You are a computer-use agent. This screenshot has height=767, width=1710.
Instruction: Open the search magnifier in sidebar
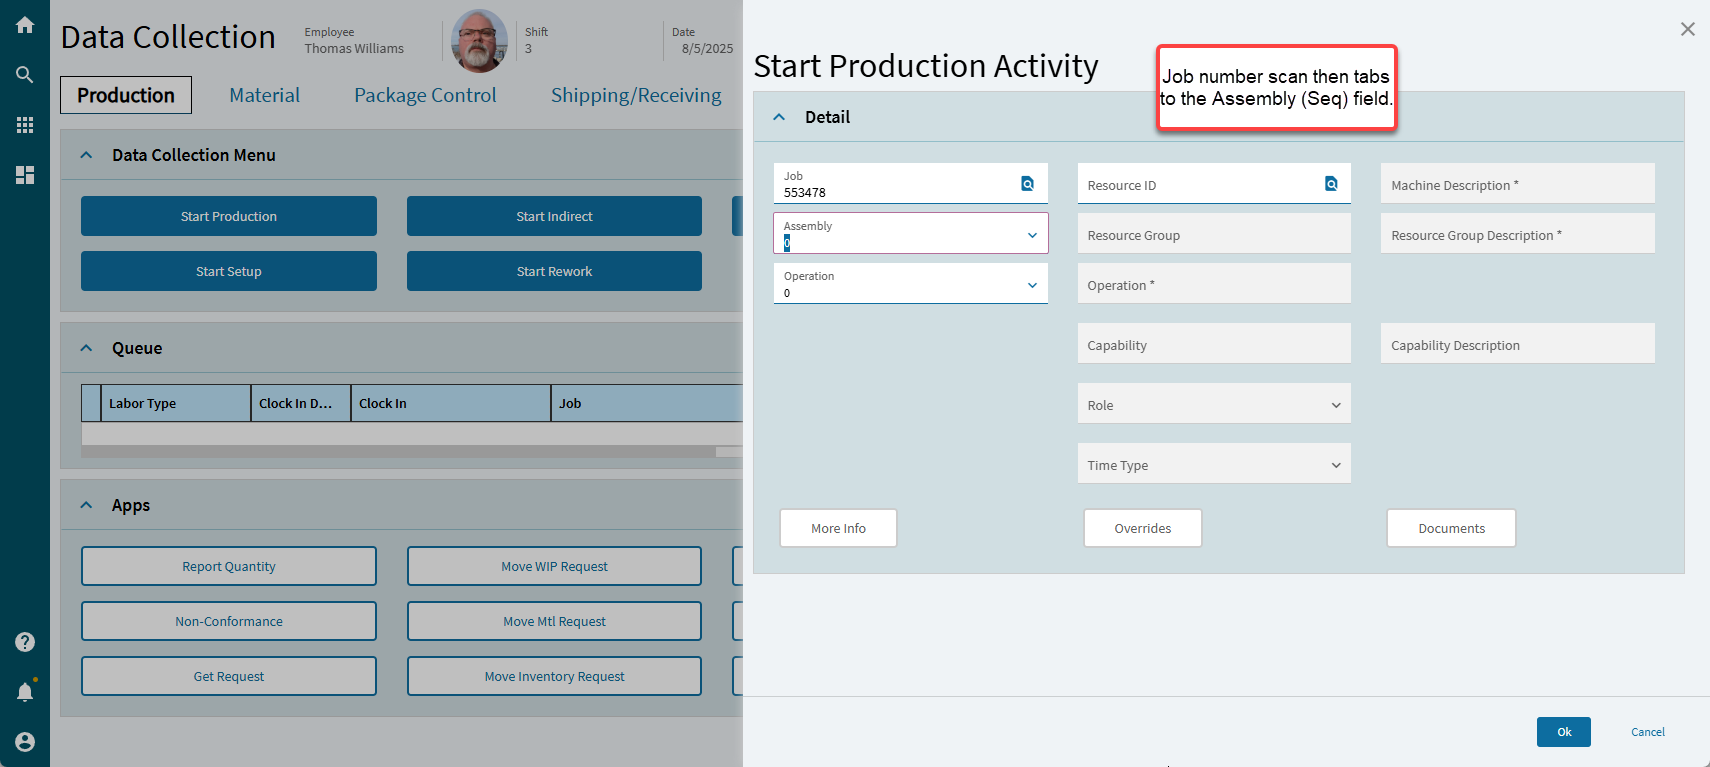pos(25,75)
